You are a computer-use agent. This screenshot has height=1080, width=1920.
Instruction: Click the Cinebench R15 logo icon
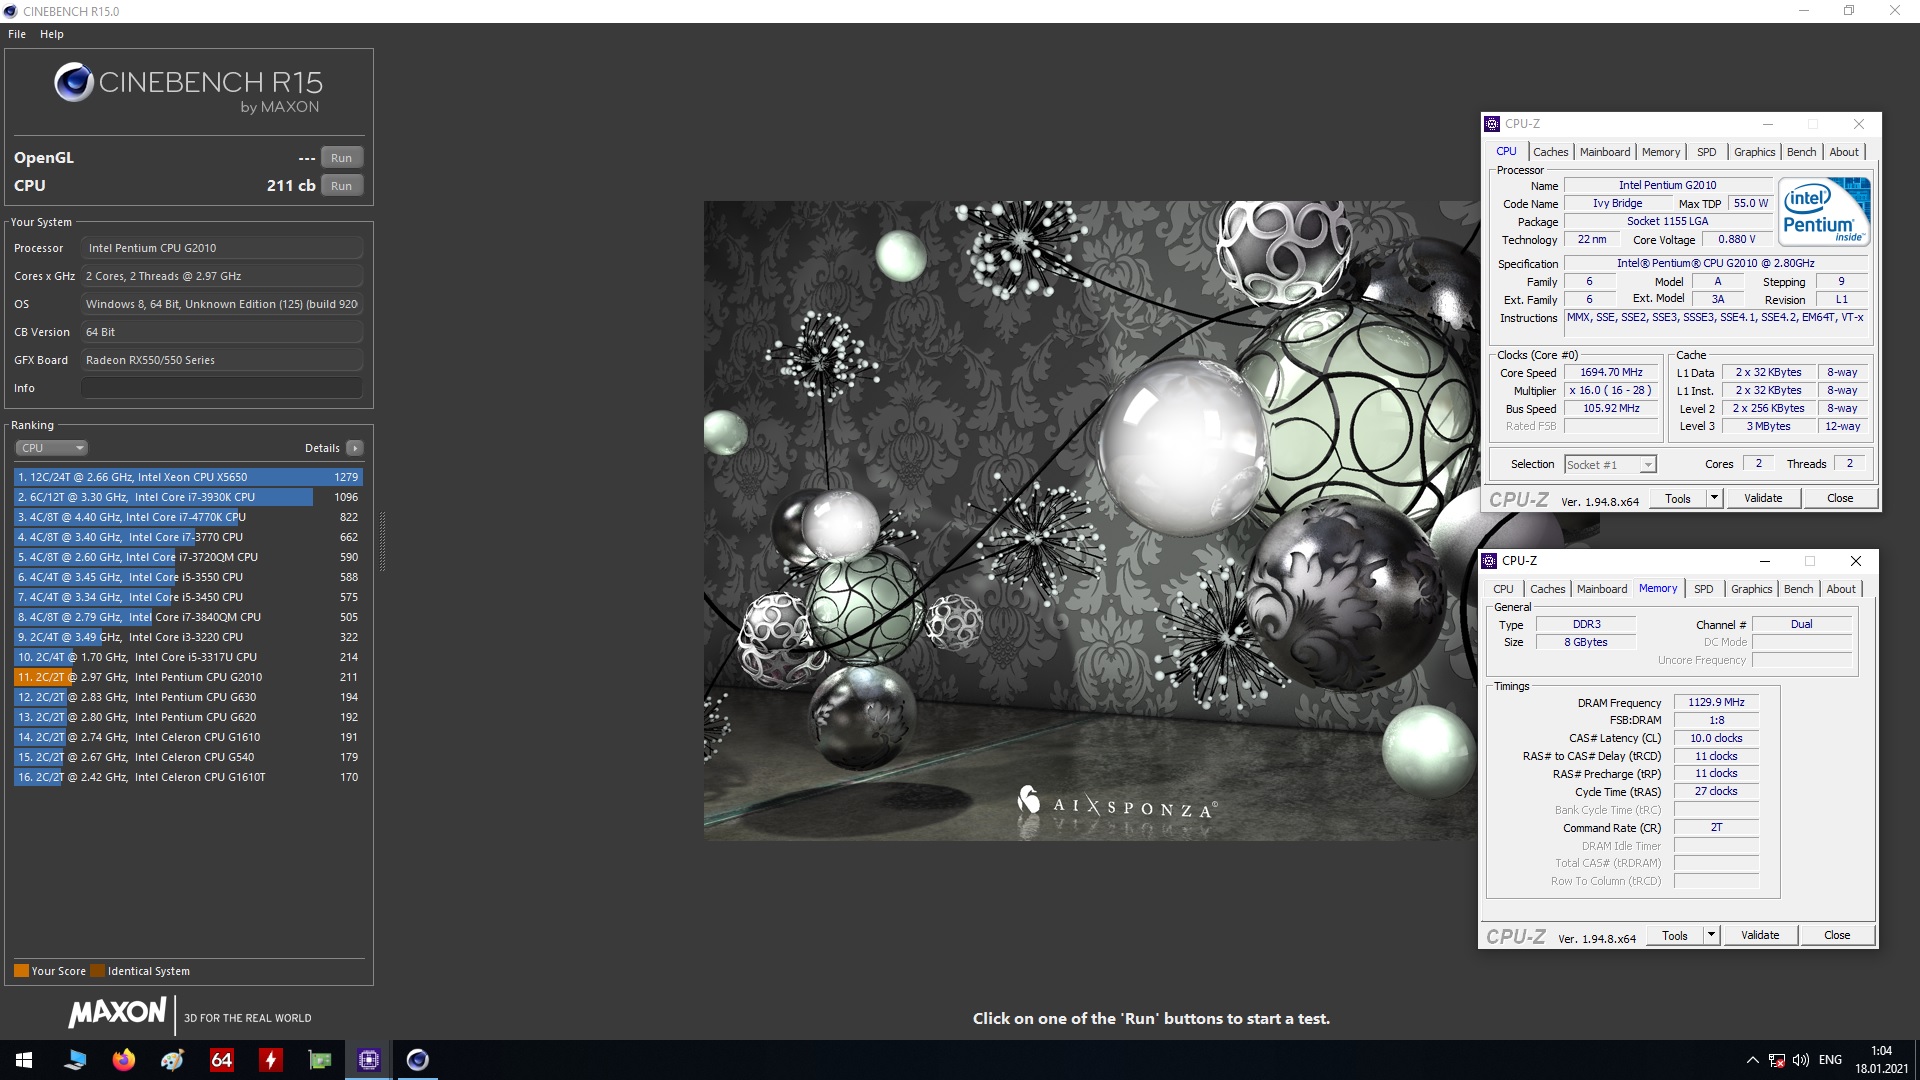(74, 83)
